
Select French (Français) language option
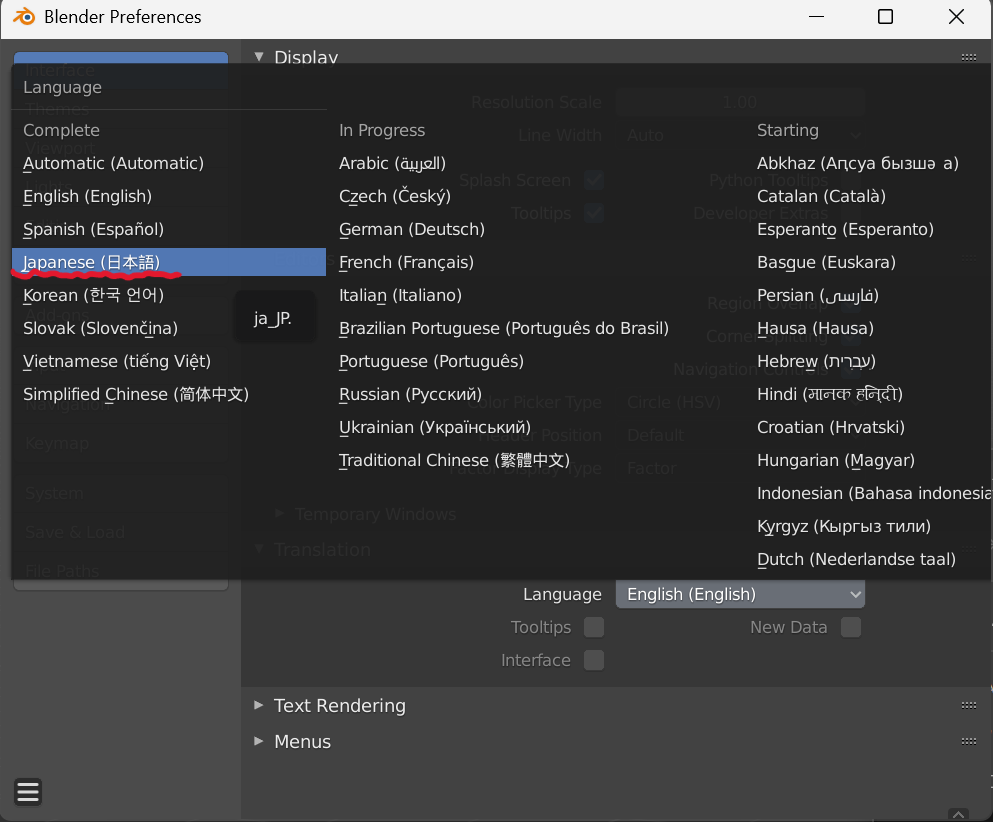406,262
